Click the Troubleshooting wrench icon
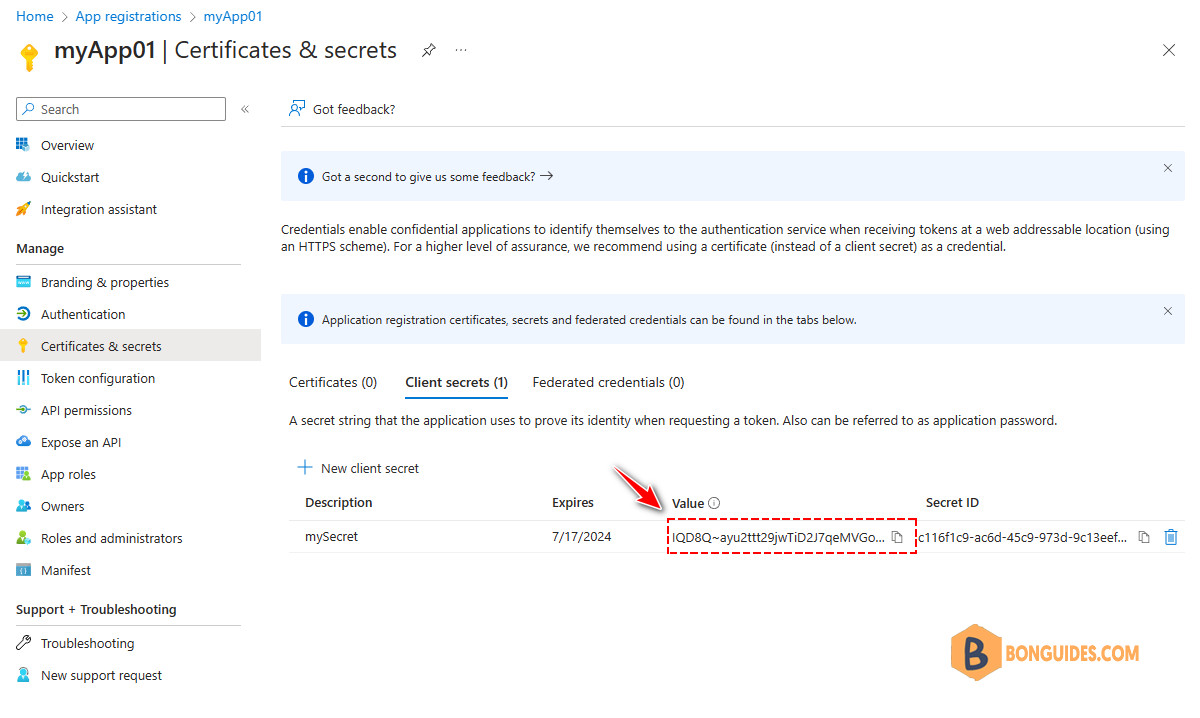The width and height of the screenshot is (1200, 718). [x=23, y=643]
